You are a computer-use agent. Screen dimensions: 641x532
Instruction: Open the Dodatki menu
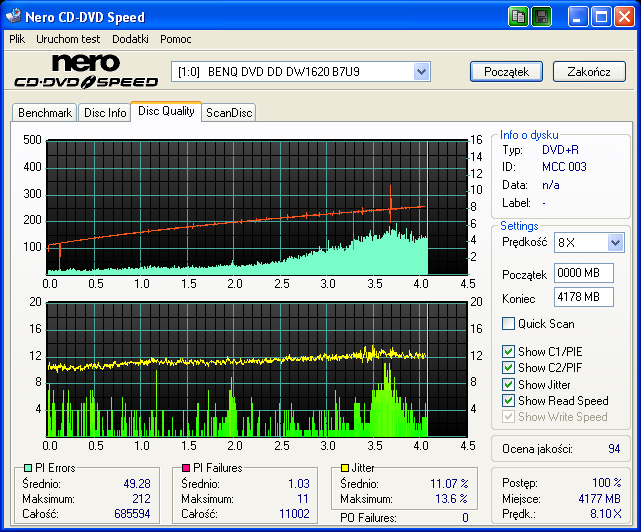pyautogui.click(x=130, y=39)
